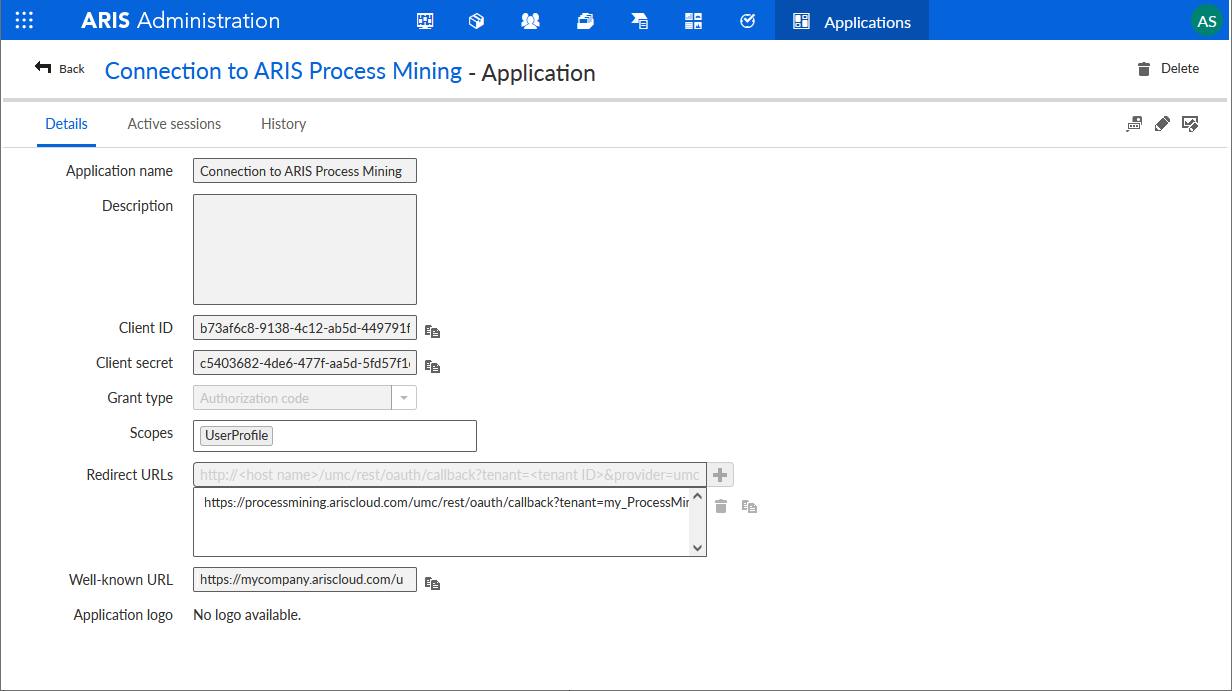Copy the redirect URL to clipboard

tap(749, 507)
